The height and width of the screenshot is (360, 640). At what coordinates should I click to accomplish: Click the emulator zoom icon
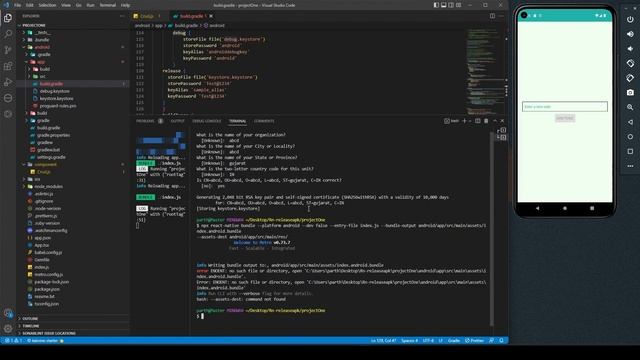pyautogui.click(x=630, y=107)
